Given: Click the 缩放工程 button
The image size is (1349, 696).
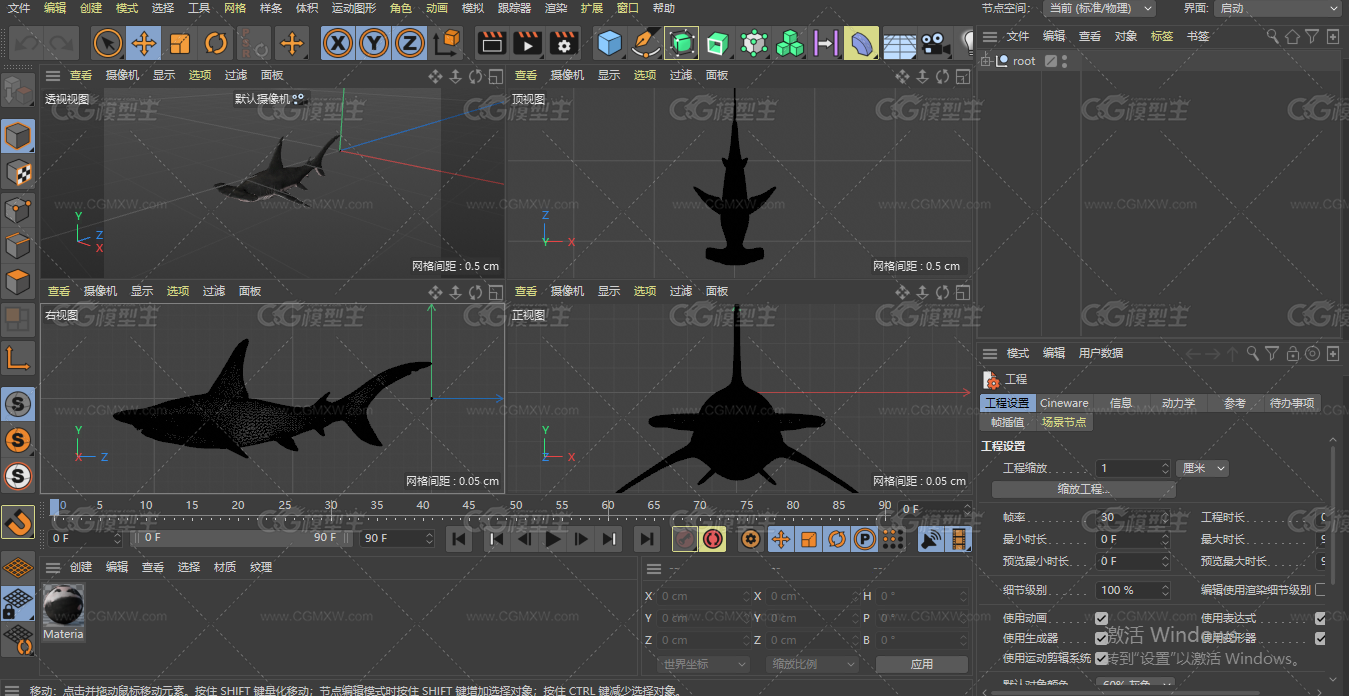Looking at the screenshot, I should click(x=1084, y=489).
